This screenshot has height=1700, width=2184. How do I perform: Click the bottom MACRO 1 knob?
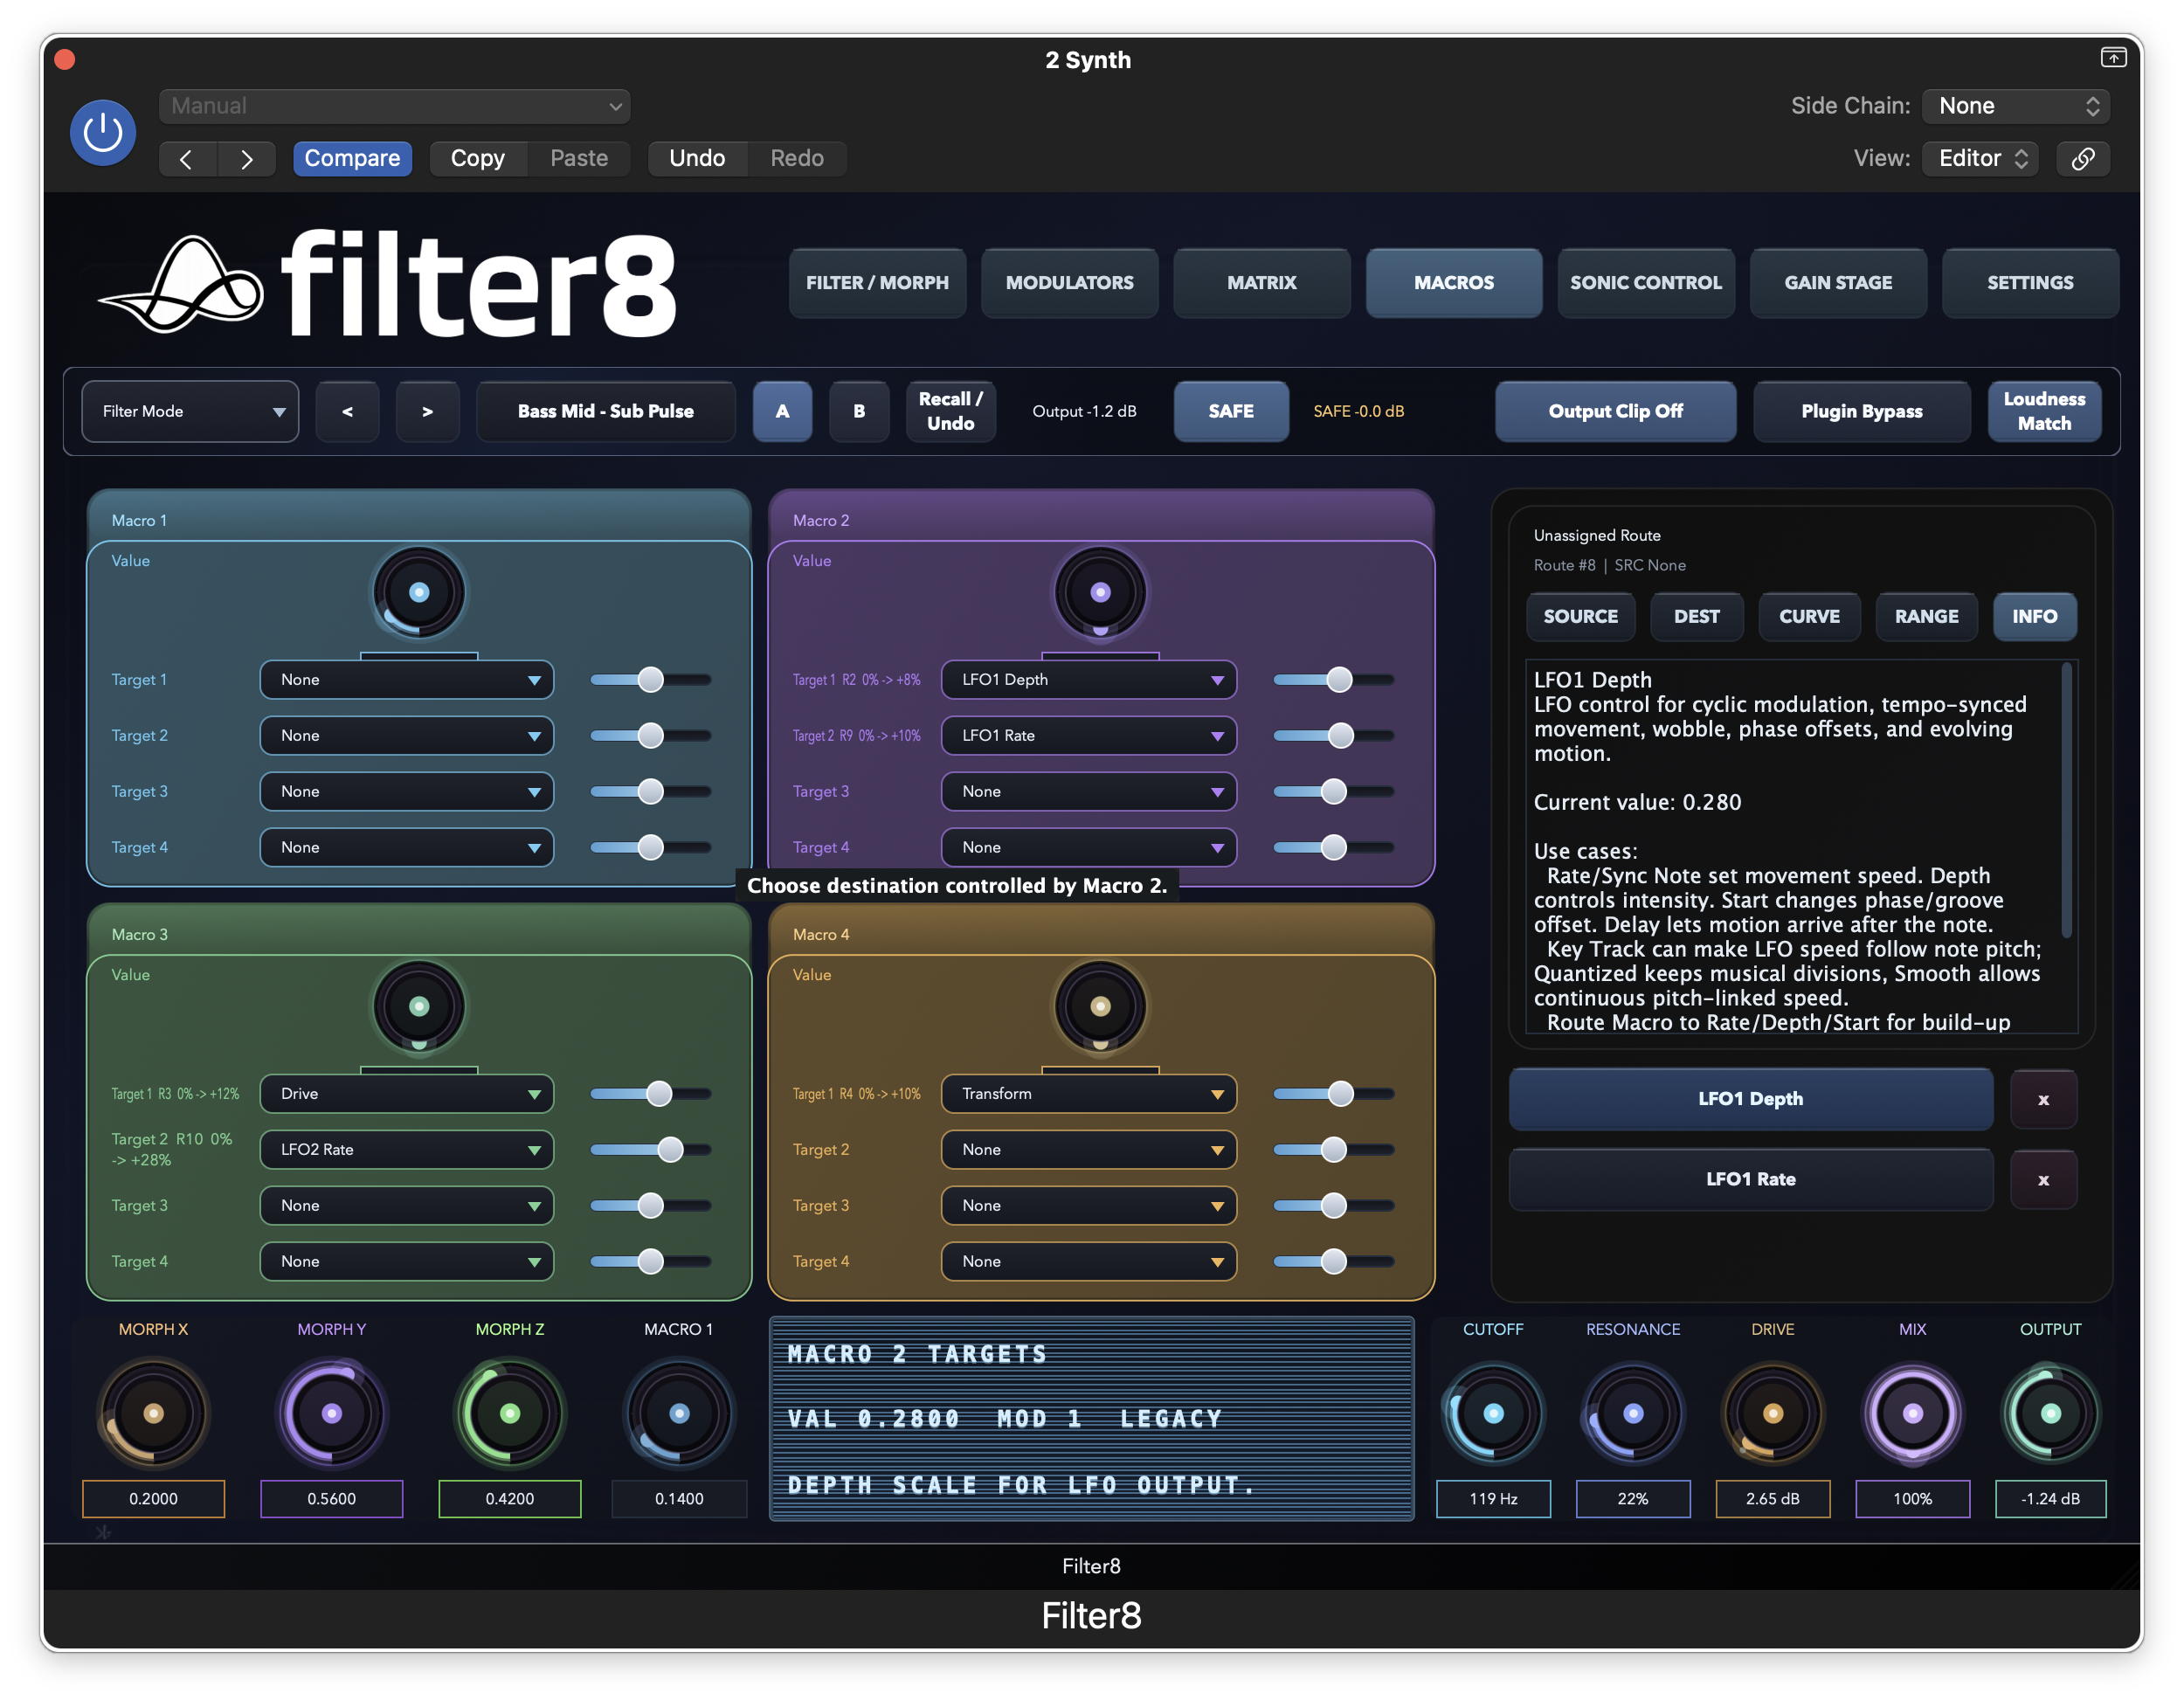[x=679, y=1413]
